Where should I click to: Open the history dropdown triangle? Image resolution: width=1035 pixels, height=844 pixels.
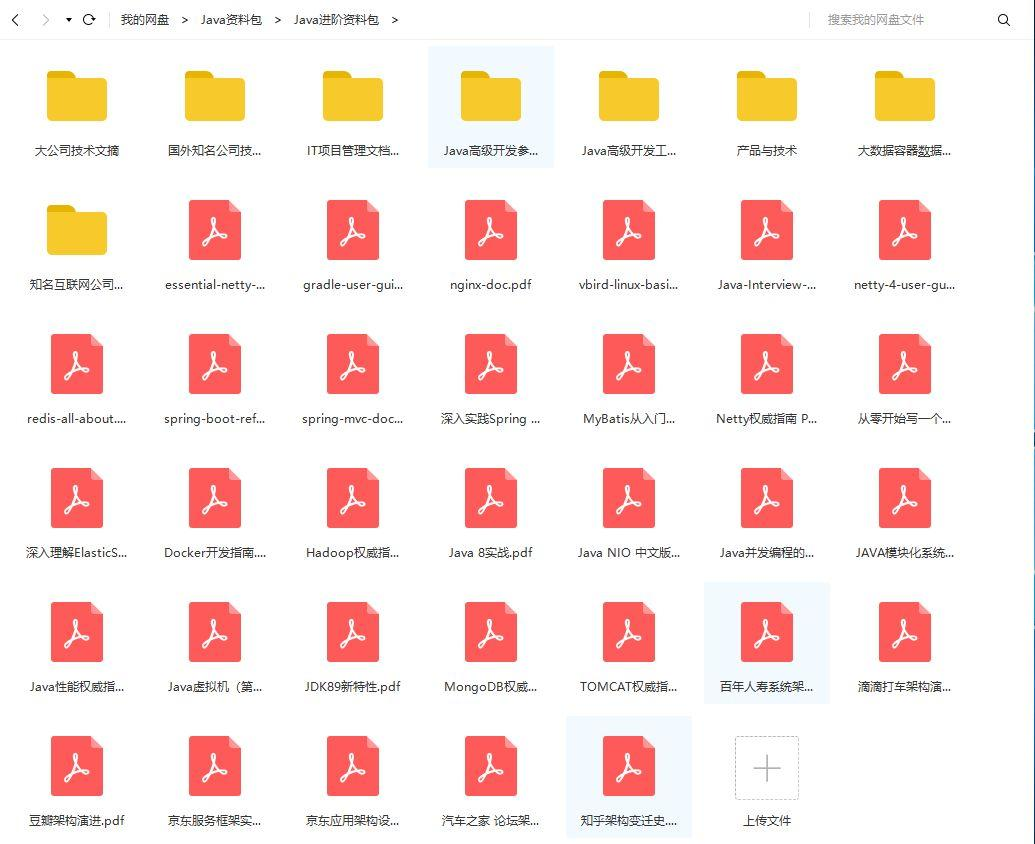click(69, 20)
